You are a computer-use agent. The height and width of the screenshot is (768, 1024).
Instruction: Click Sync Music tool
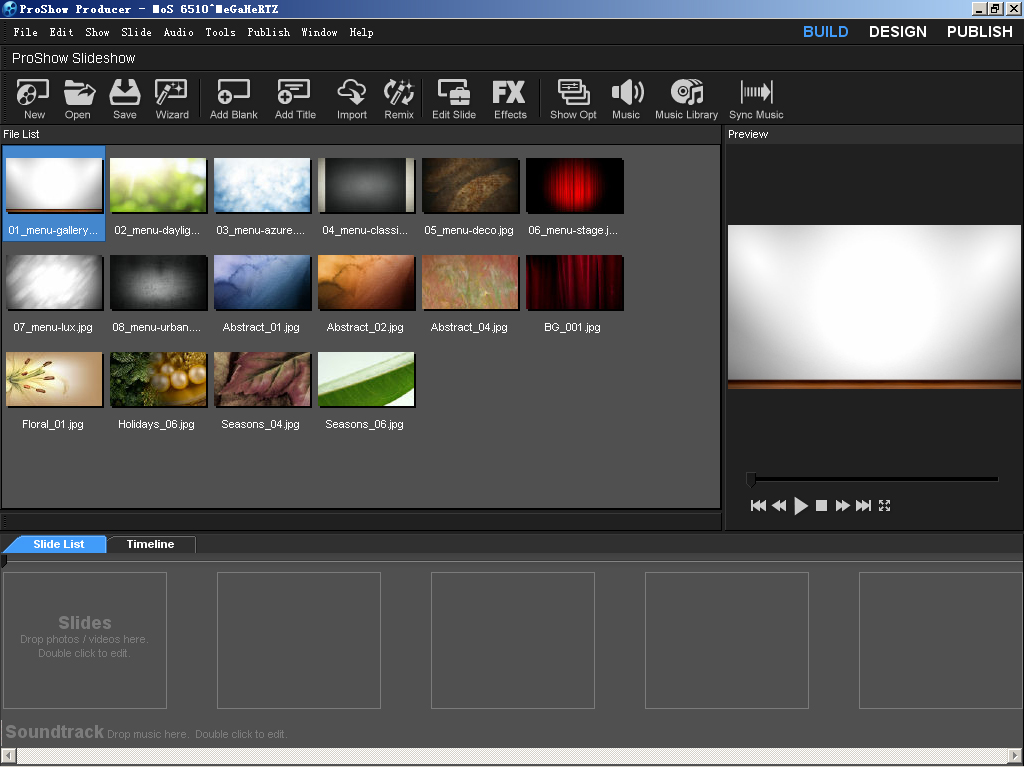pos(756,99)
